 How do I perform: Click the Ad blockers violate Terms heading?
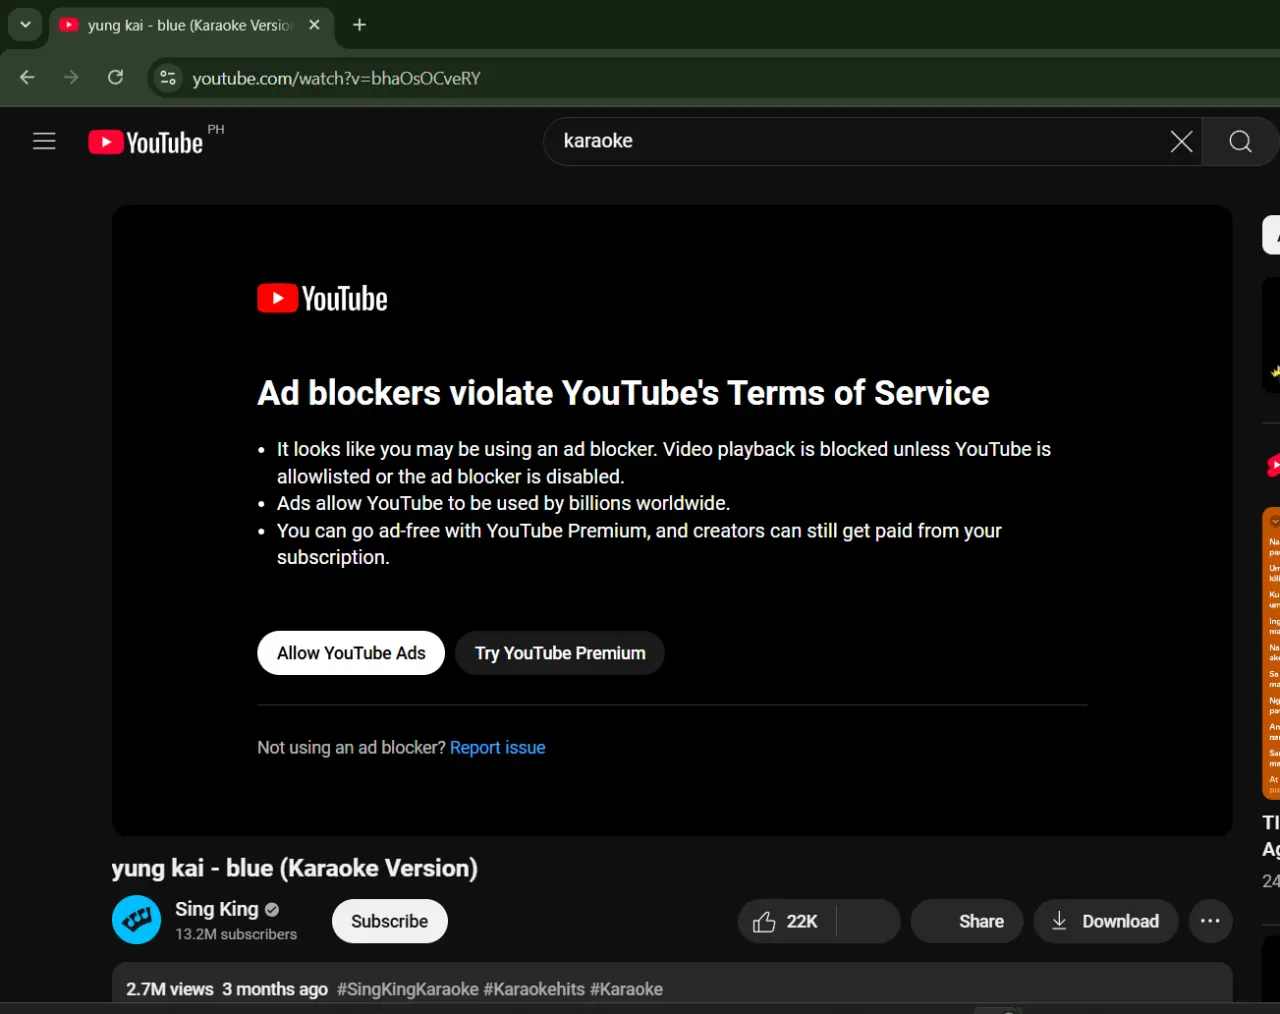[x=623, y=393]
